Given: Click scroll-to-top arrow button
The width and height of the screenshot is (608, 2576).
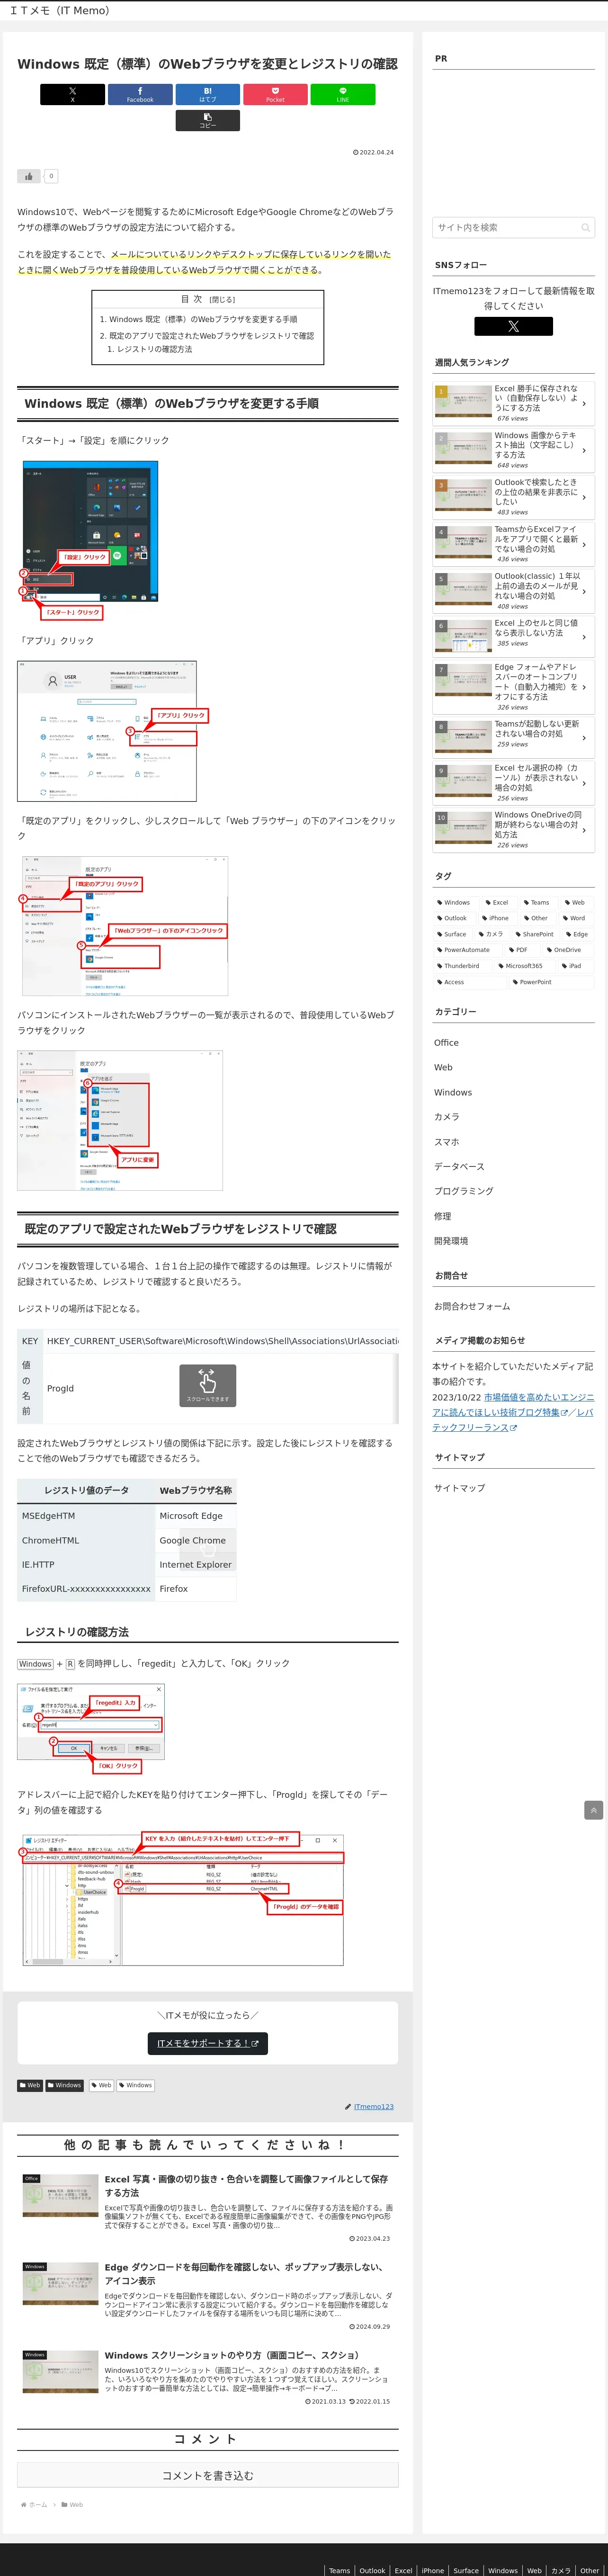Looking at the screenshot, I should pyautogui.click(x=593, y=1810).
